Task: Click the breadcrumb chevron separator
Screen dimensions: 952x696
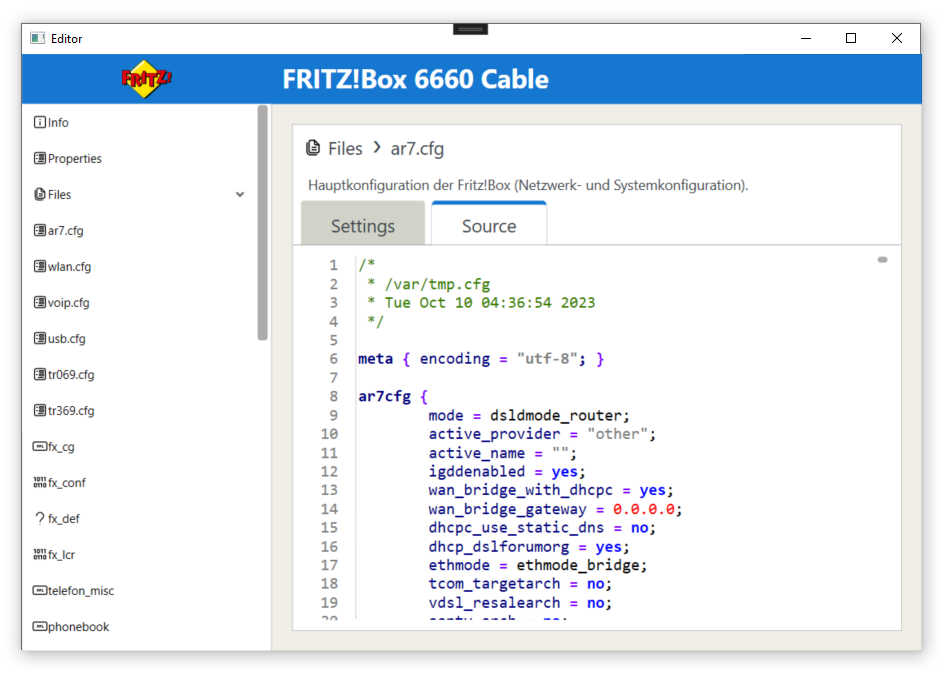Action: click(377, 148)
